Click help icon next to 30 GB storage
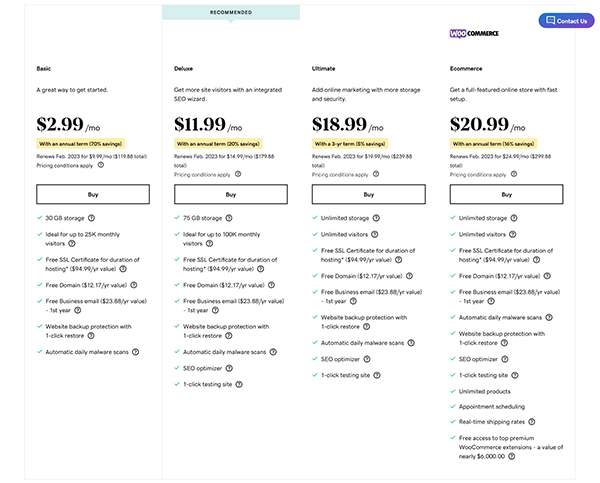The width and height of the screenshot is (600, 483). (91, 218)
